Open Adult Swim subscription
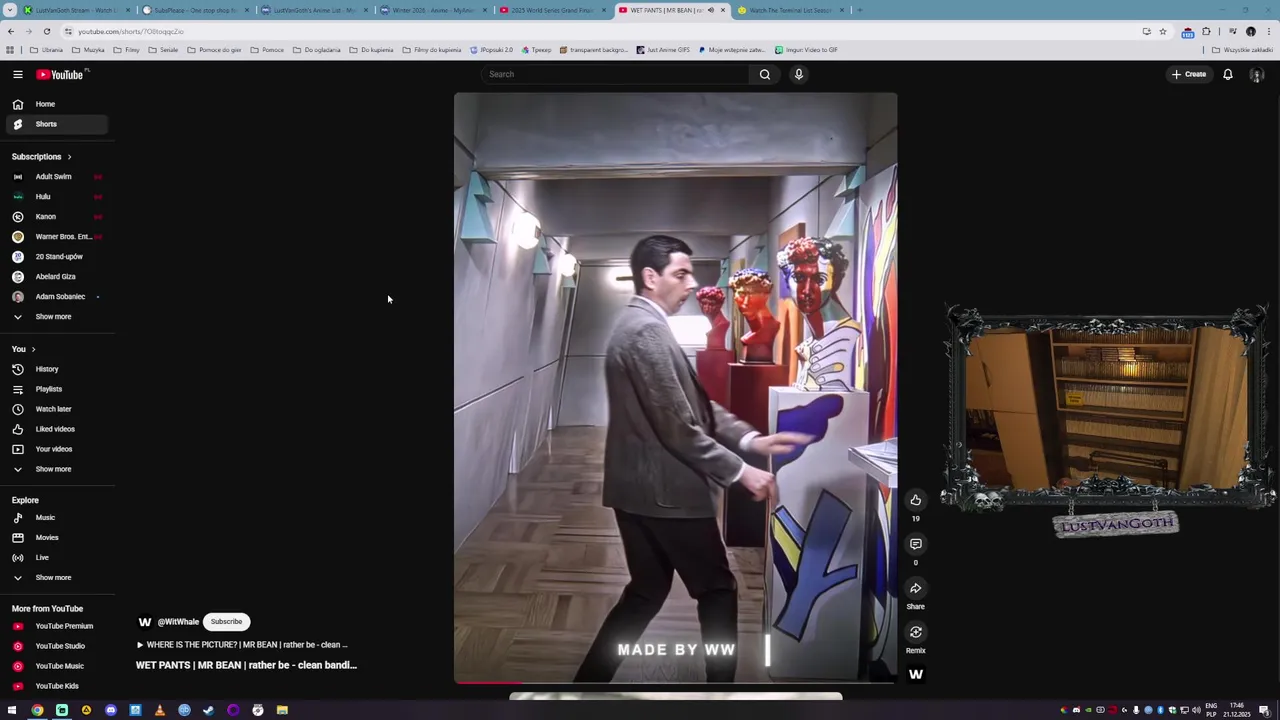Screen dimensions: 1280x720 click(x=57, y=177)
